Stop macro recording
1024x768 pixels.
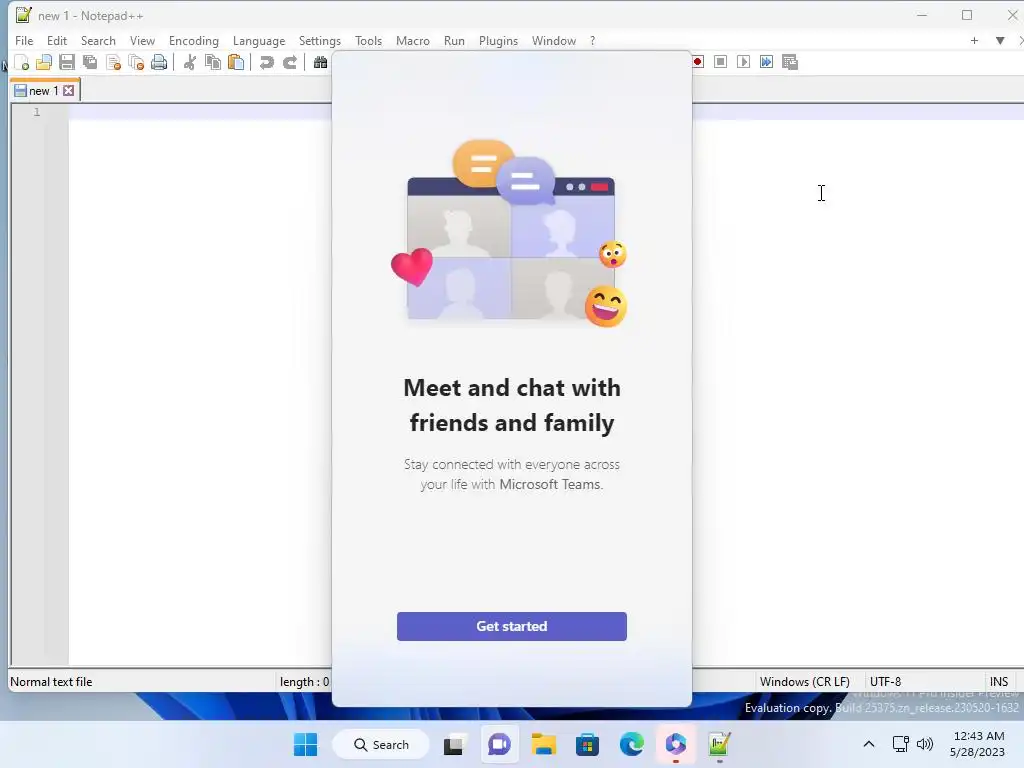[x=720, y=62]
